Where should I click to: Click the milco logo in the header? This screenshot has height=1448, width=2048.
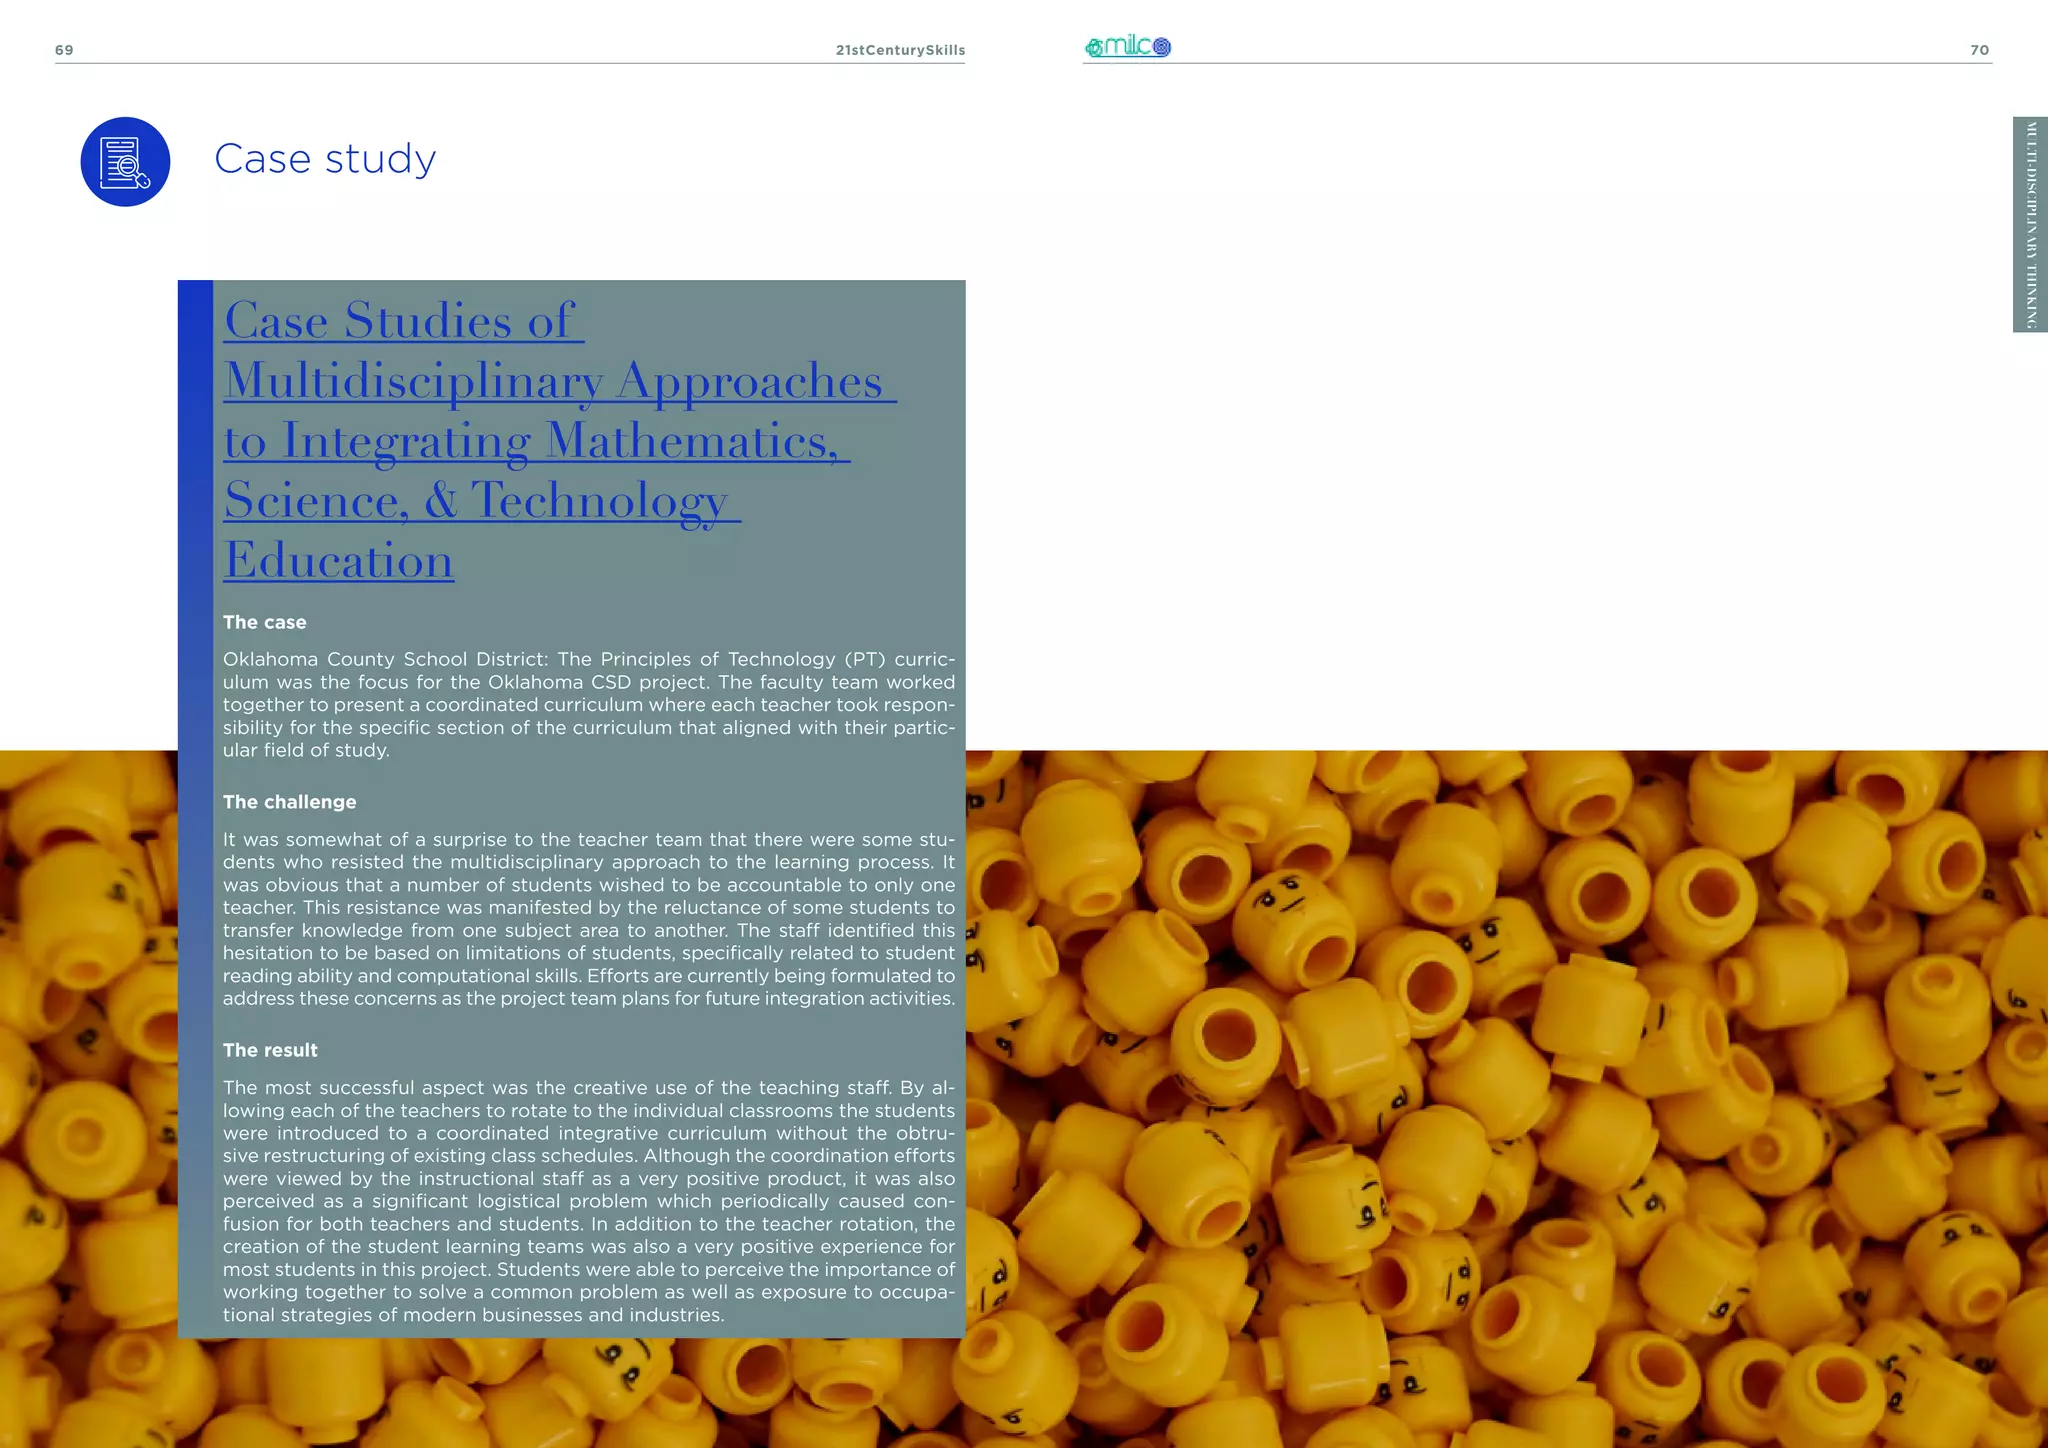1128,46
